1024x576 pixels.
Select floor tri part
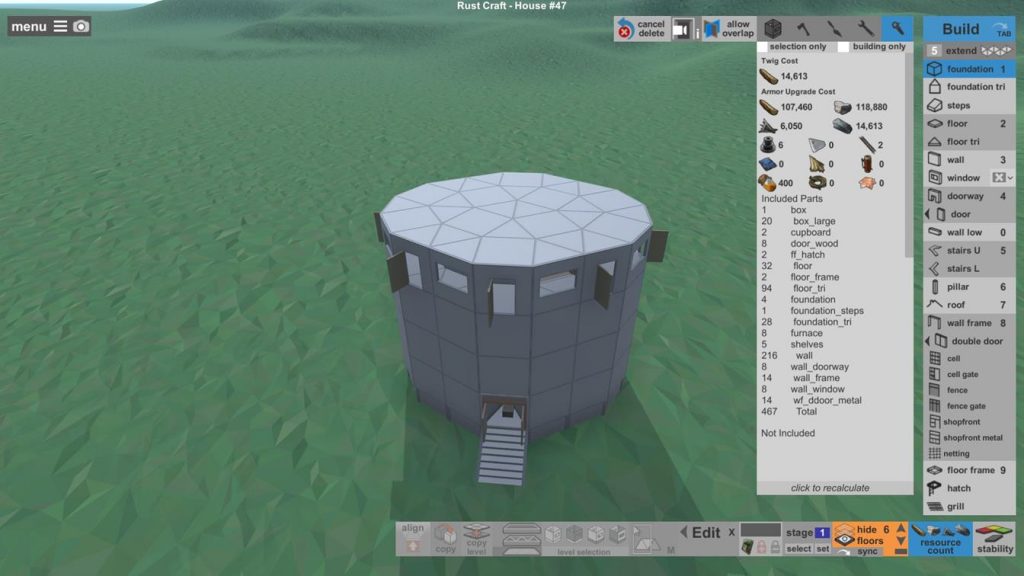click(x=969, y=141)
